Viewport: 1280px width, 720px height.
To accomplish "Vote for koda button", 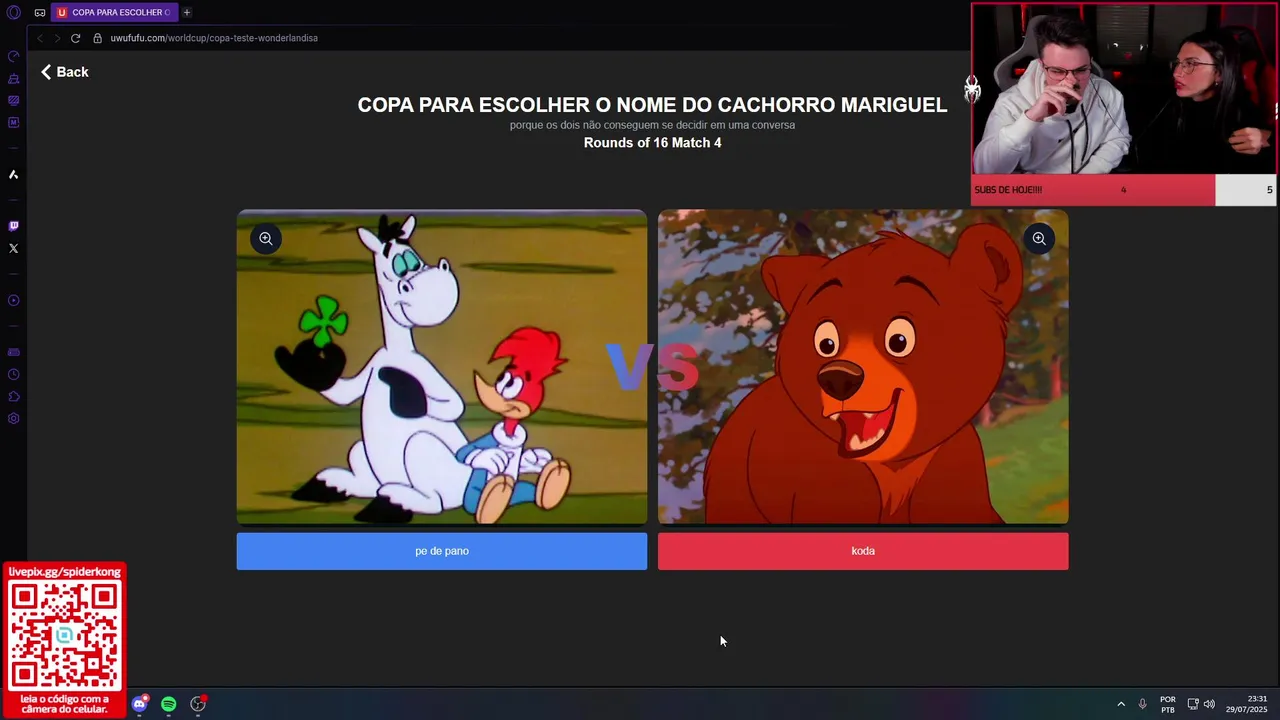I will [863, 551].
